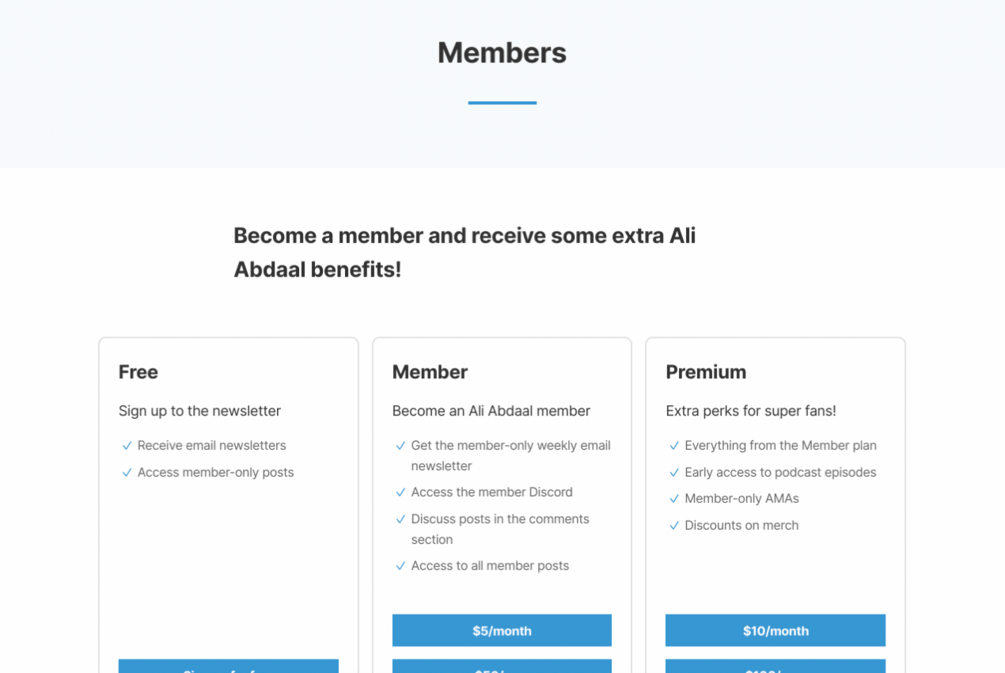This screenshot has width=1005, height=673.
Task: Click the checkmark by "Discuss posts in the comments"
Action: click(401, 519)
